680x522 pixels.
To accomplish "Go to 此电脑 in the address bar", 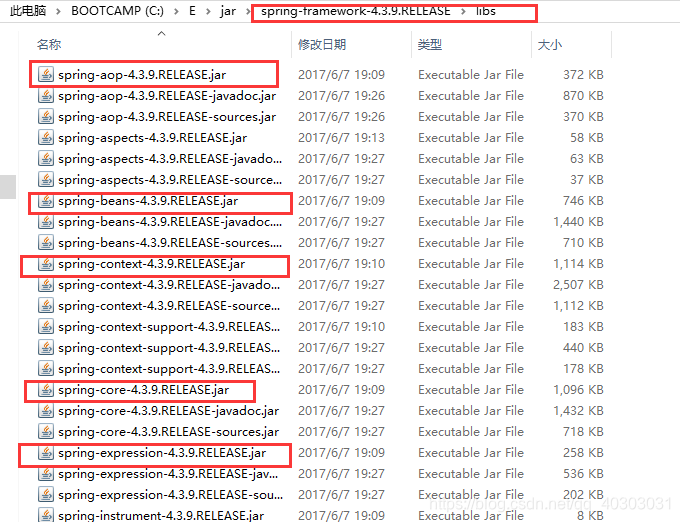I will point(28,11).
